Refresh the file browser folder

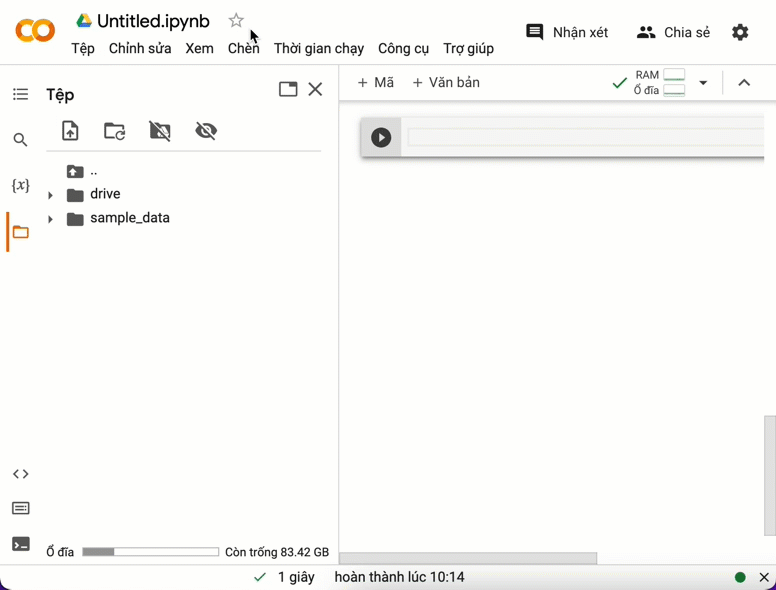click(x=115, y=131)
